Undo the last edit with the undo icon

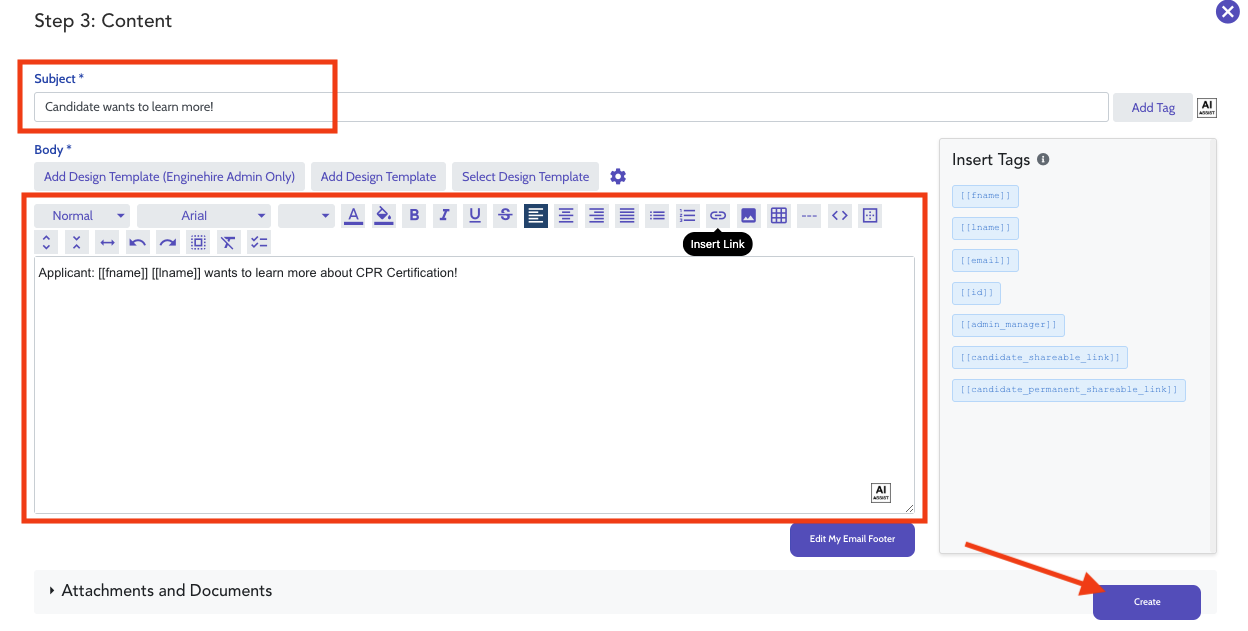(137, 241)
